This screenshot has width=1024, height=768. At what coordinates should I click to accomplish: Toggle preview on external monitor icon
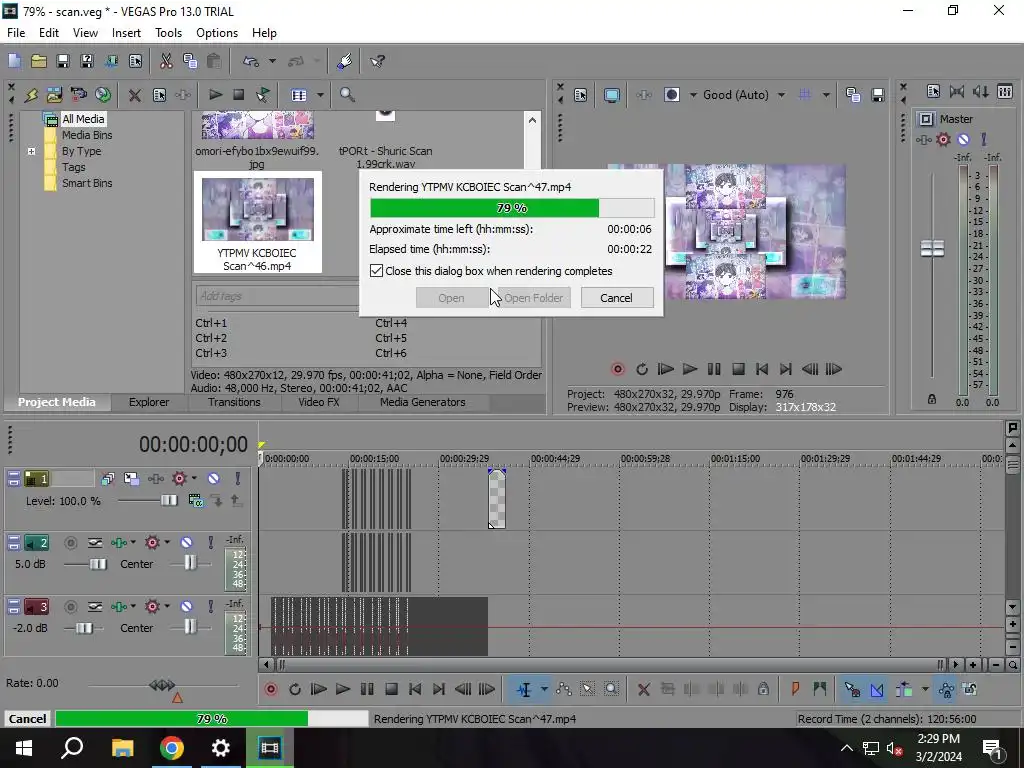(612, 95)
